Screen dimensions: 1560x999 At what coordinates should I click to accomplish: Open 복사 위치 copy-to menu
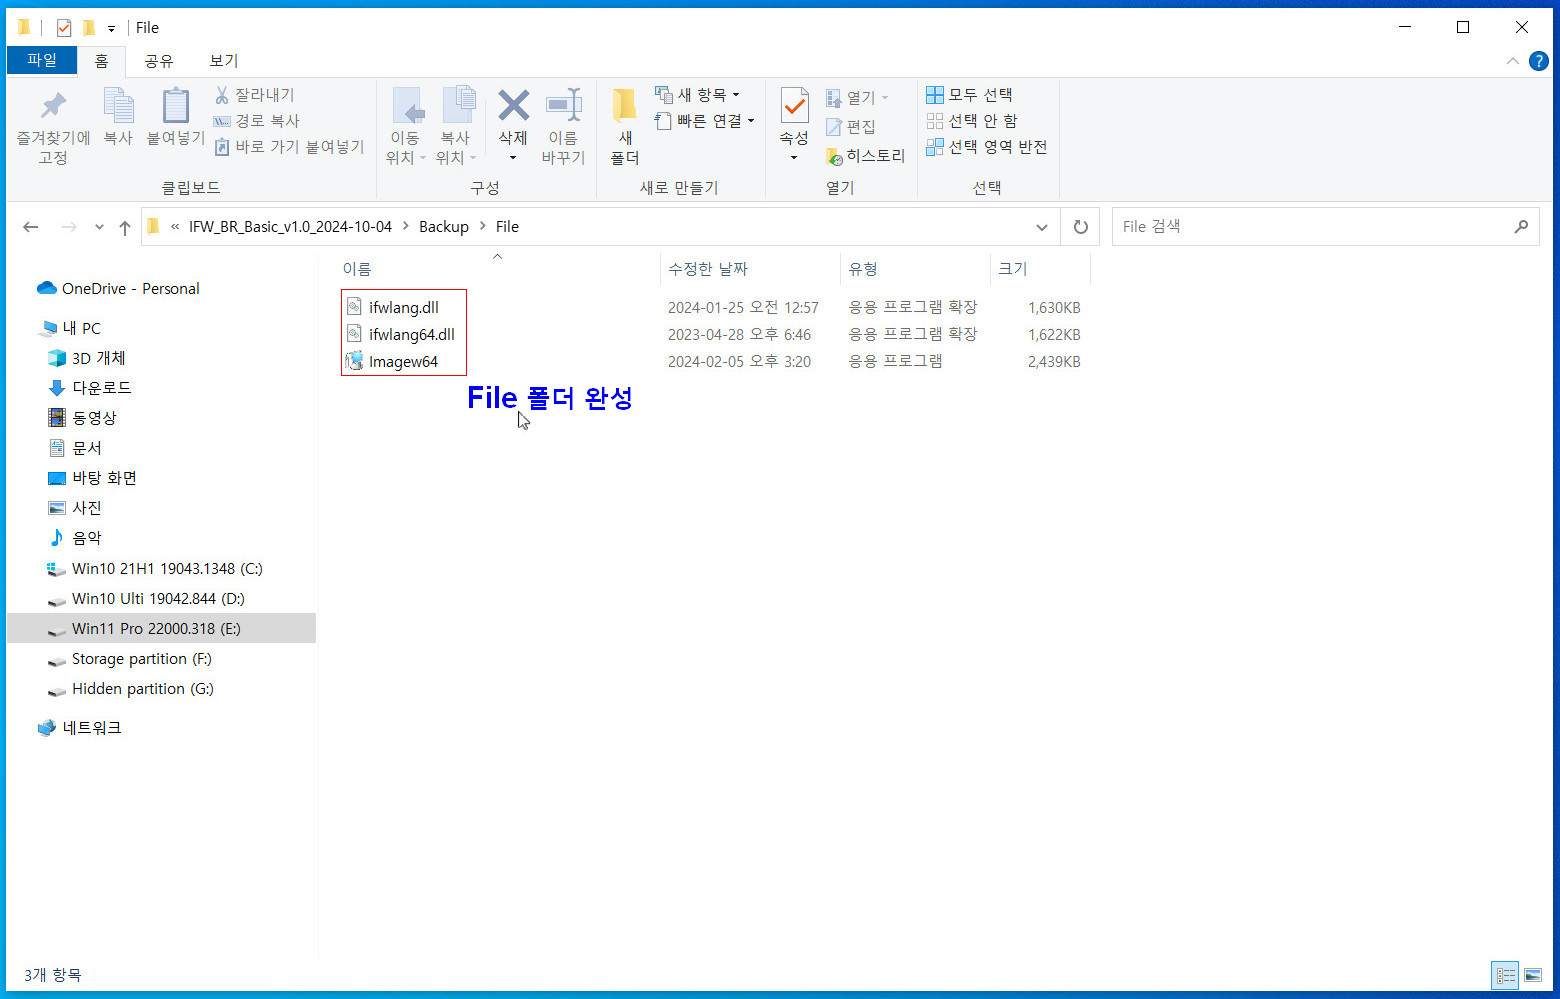tap(456, 128)
